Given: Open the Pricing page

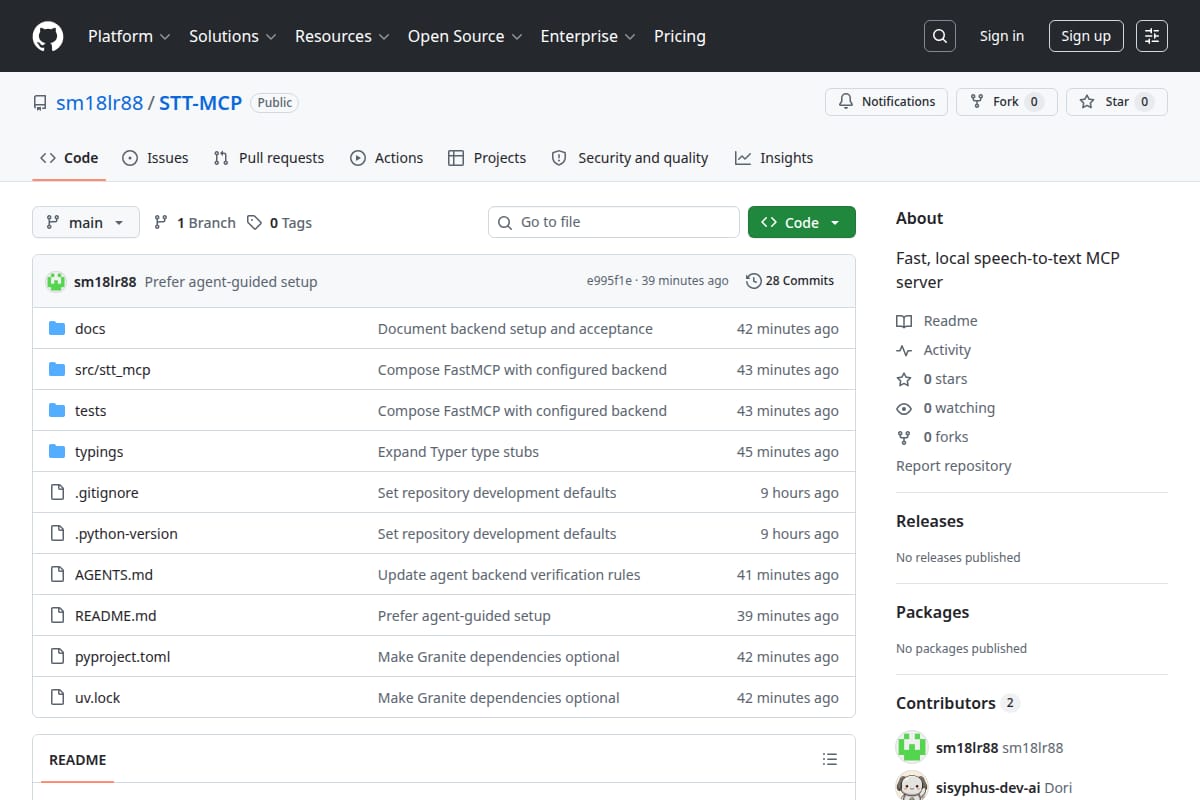Looking at the screenshot, I should (680, 36).
